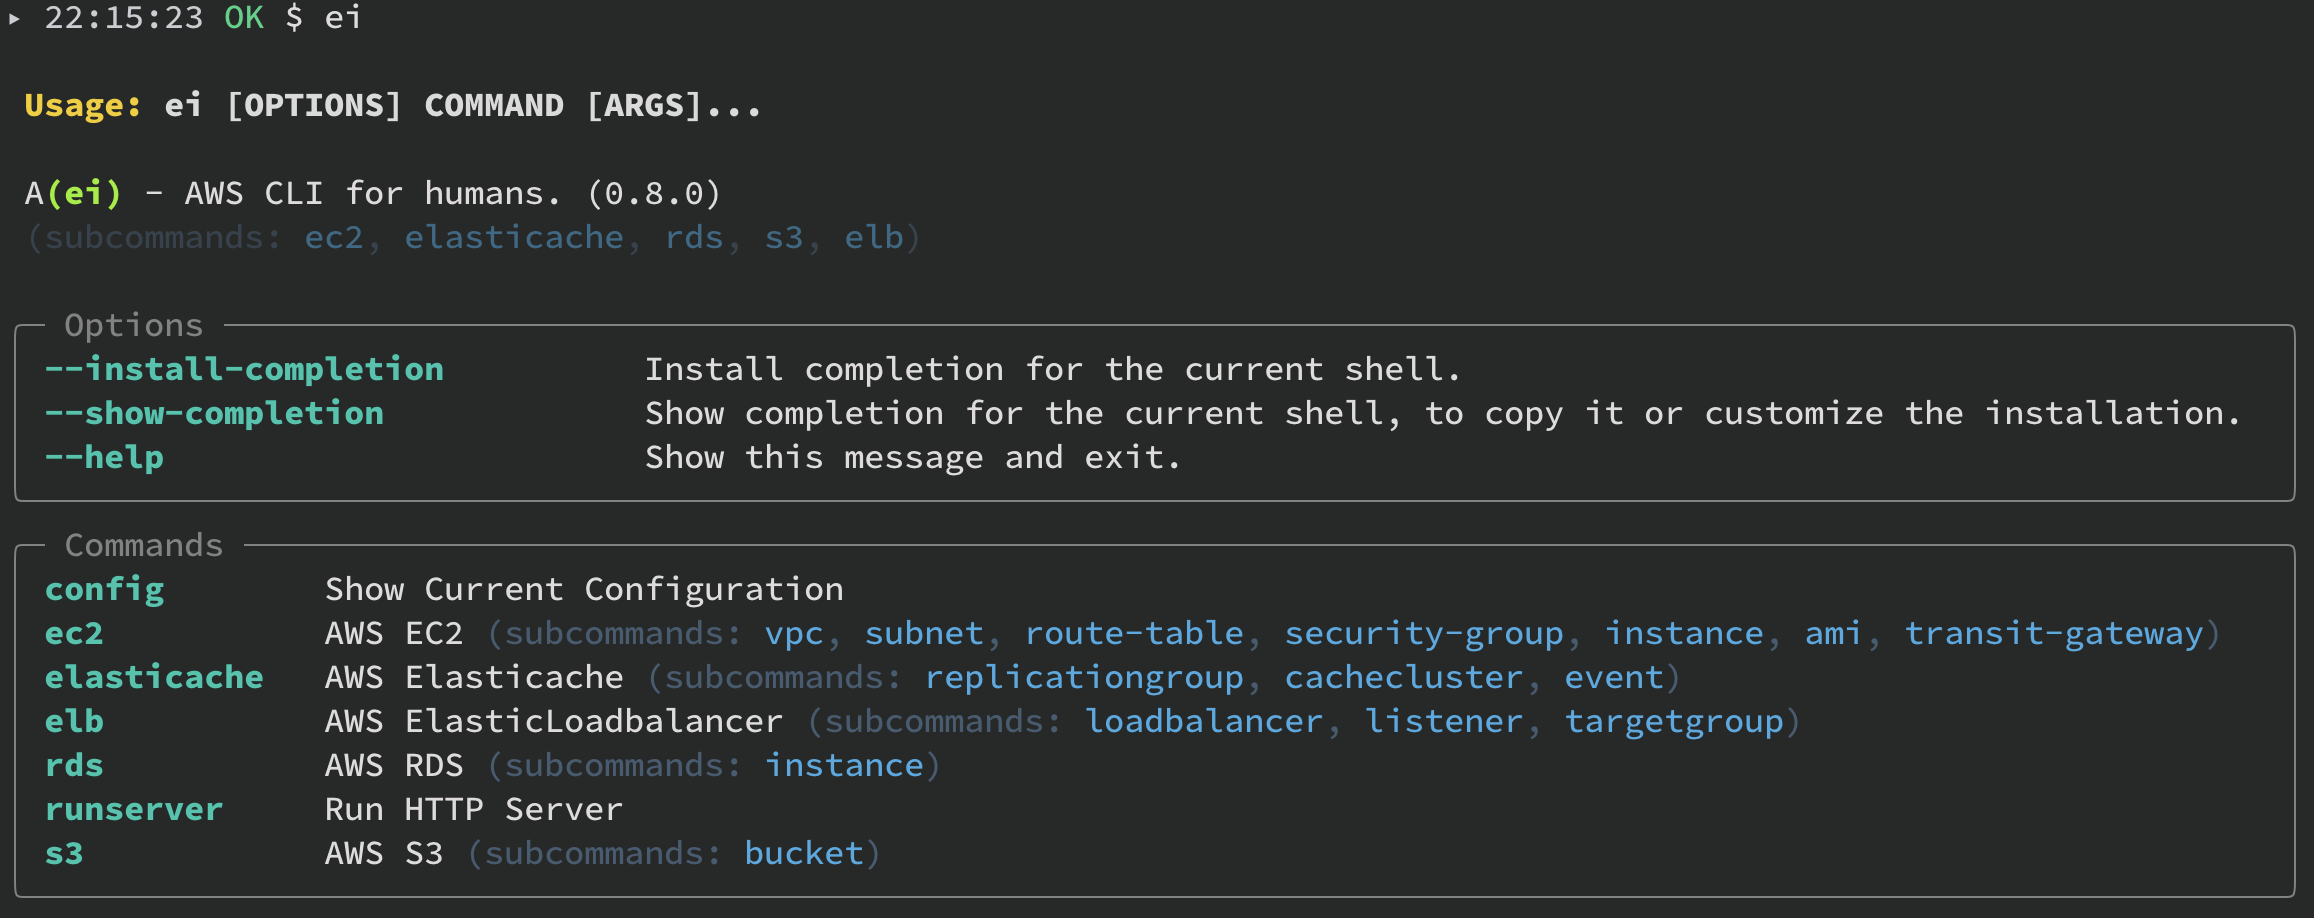
Task: Click the rds command in Commands list
Action: pyautogui.click(x=74, y=765)
